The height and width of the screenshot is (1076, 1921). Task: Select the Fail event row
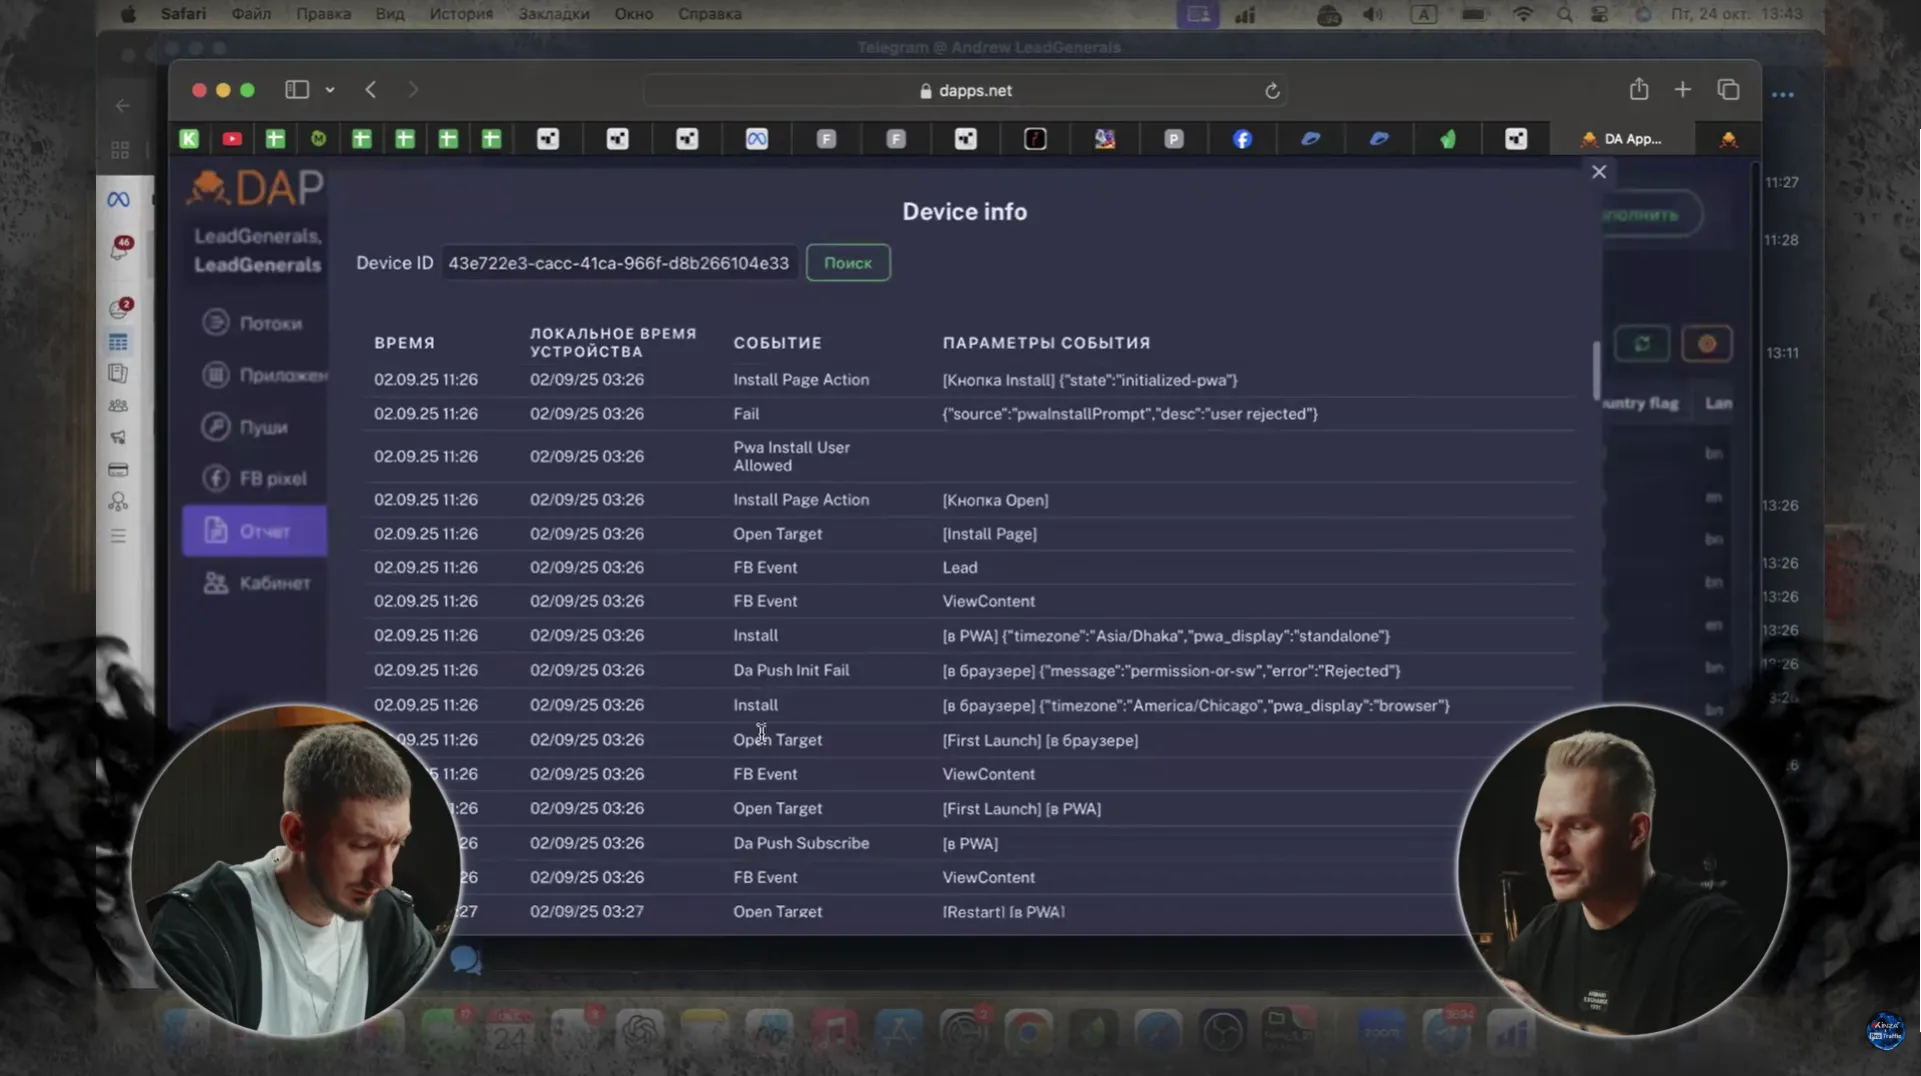968,414
